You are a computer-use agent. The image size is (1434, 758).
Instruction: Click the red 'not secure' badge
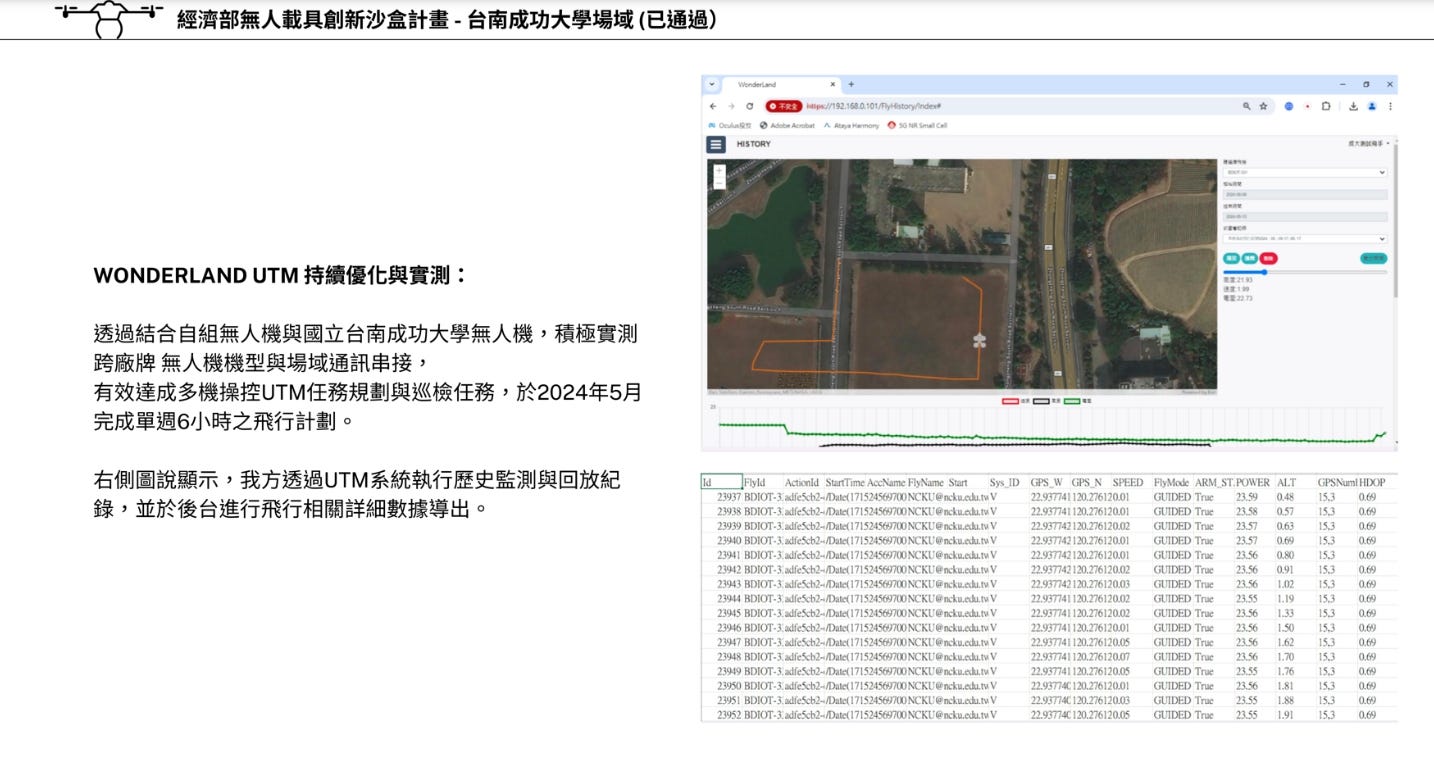click(x=783, y=106)
